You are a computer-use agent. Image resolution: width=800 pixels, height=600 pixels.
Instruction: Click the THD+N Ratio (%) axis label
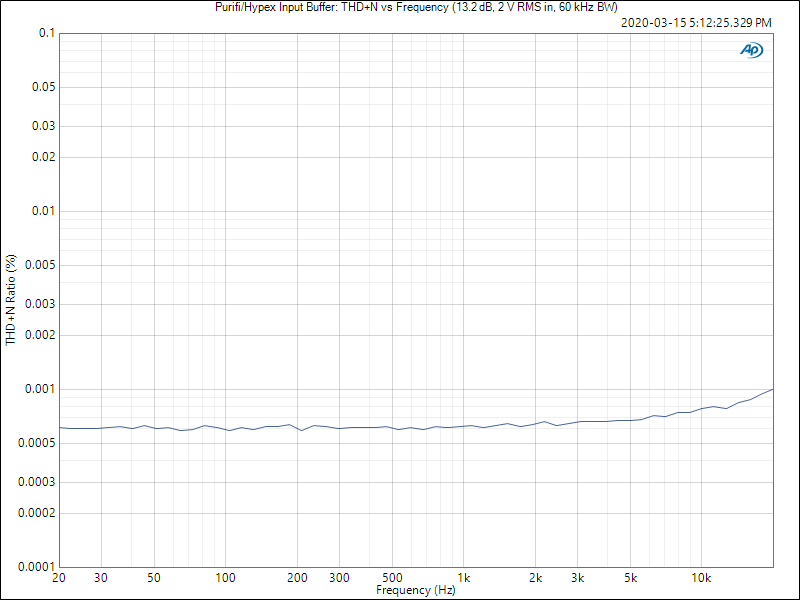(x=11, y=300)
